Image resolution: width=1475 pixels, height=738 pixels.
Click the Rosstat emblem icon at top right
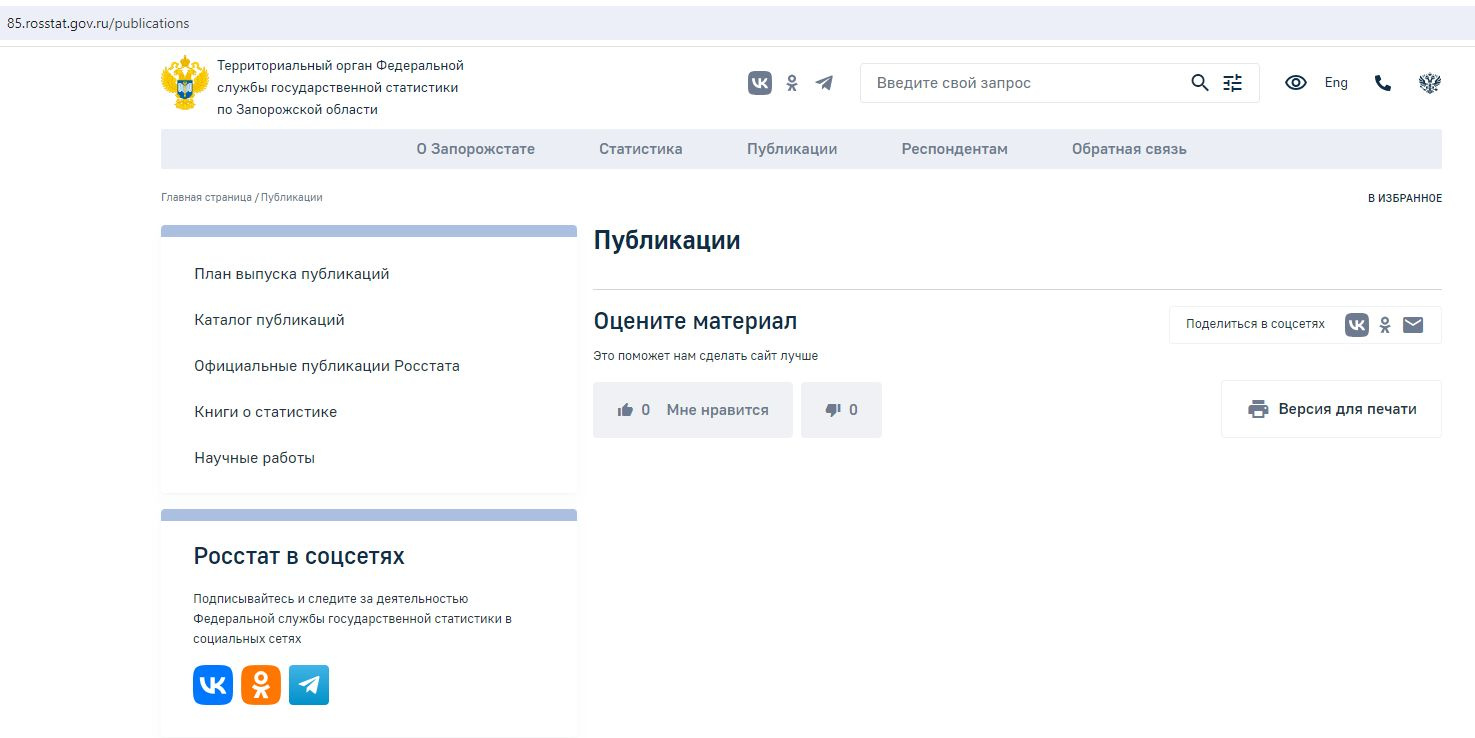pyautogui.click(x=1429, y=83)
